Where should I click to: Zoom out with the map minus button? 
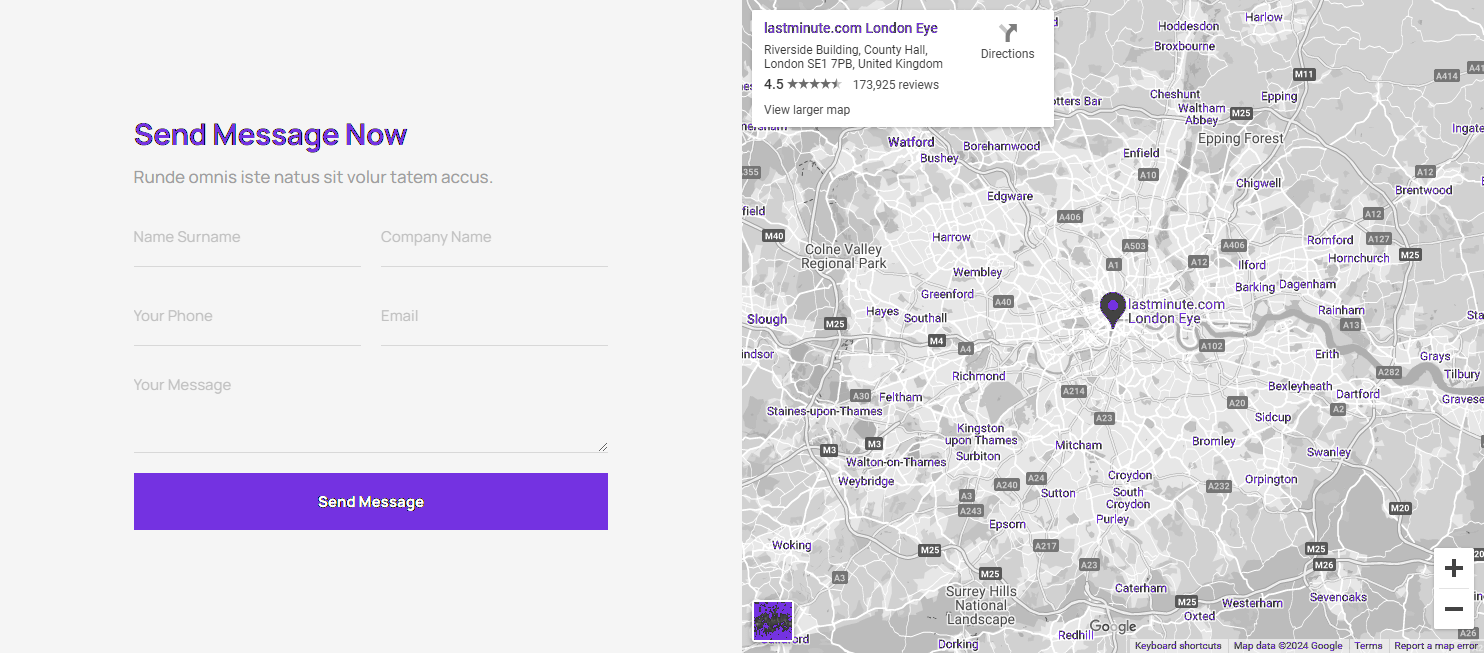point(1453,609)
